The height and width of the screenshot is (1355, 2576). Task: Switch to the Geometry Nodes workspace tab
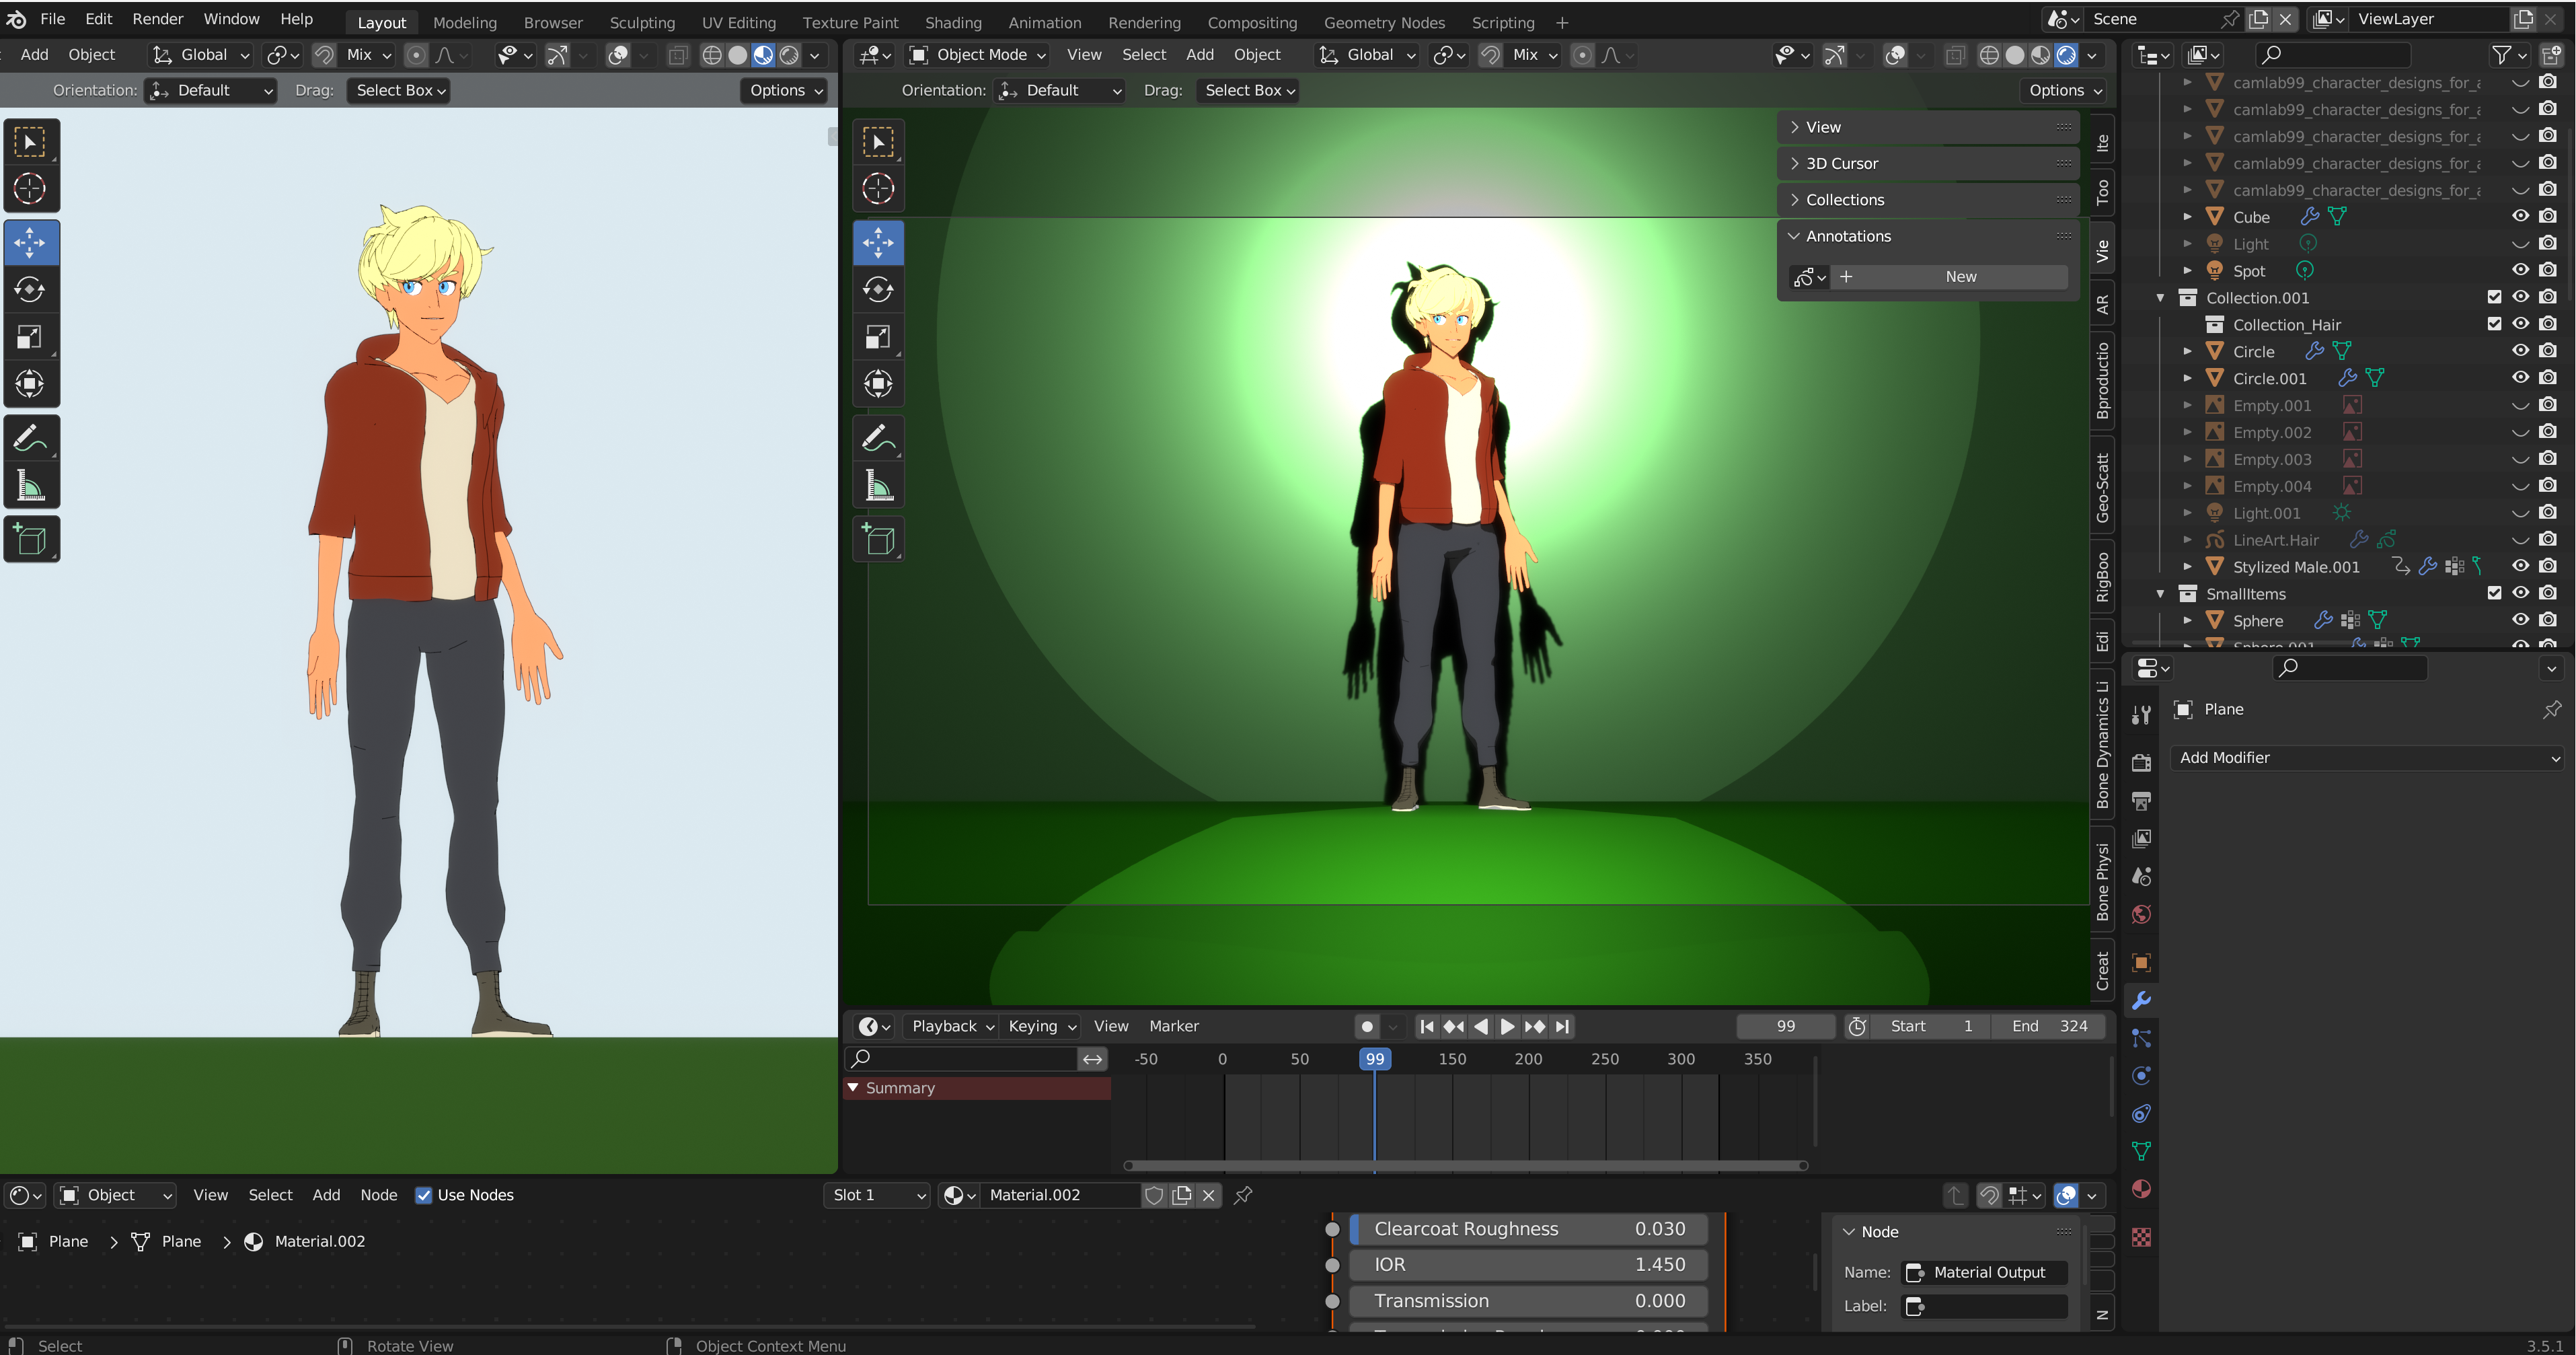click(x=1384, y=22)
